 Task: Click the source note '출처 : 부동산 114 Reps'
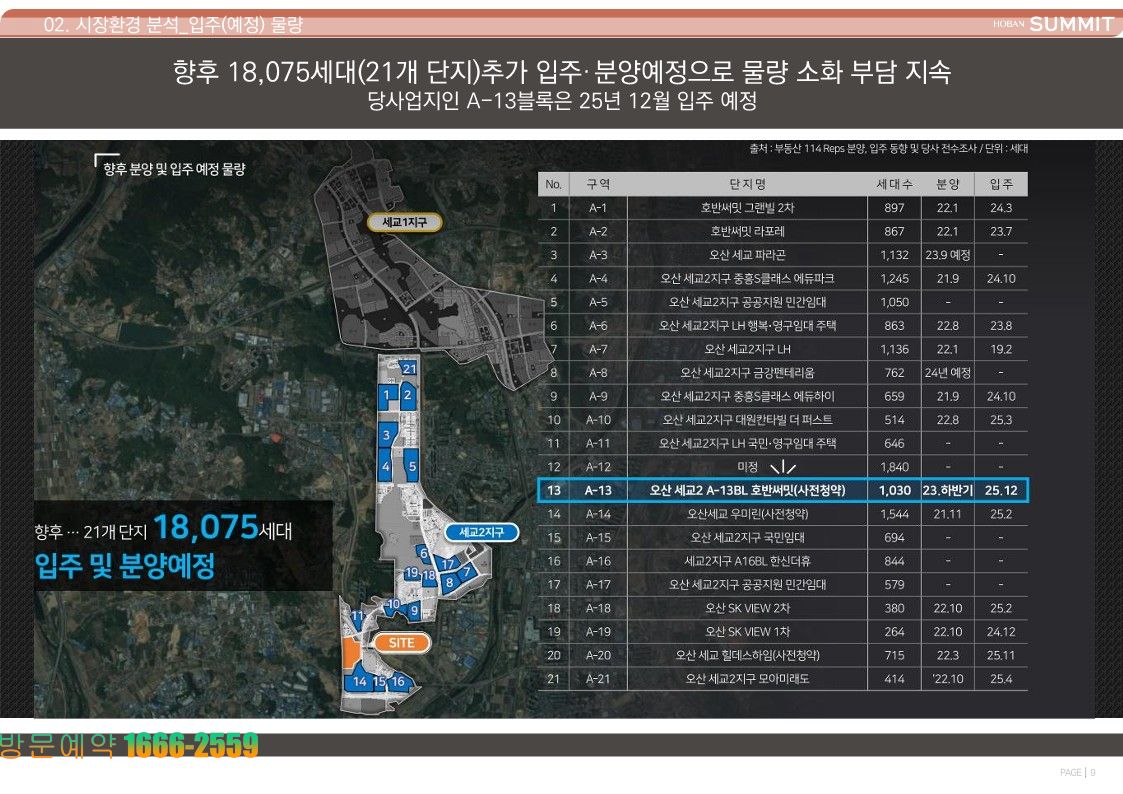(x=797, y=148)
